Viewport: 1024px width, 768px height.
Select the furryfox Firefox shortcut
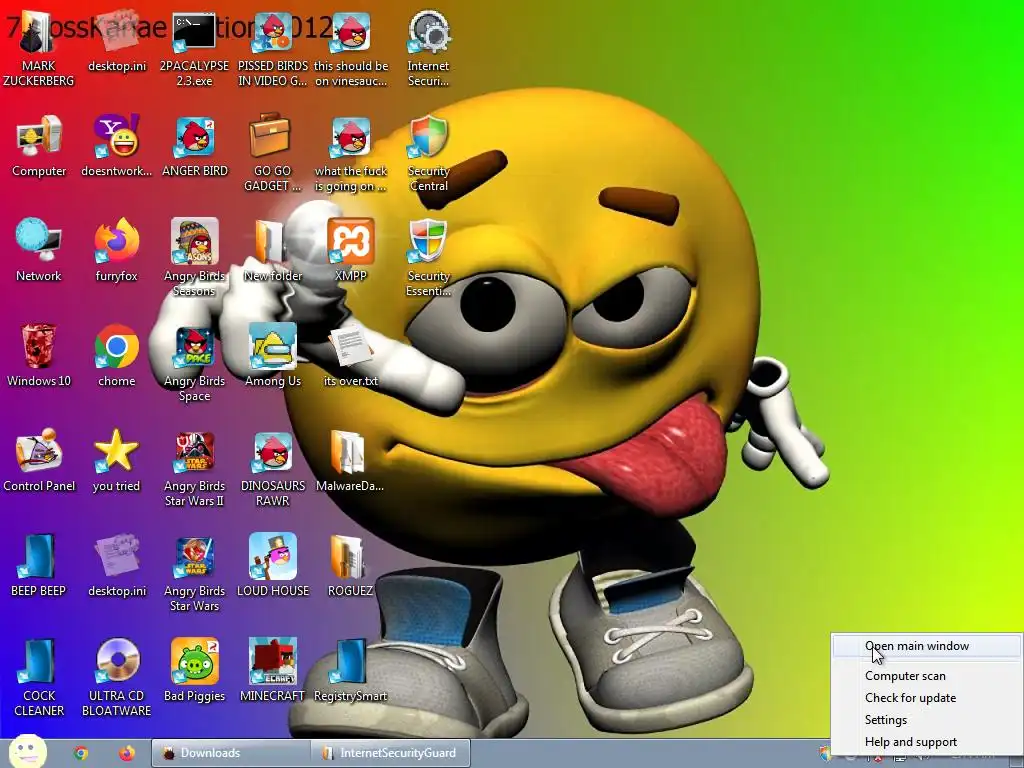tap(116, 251)
